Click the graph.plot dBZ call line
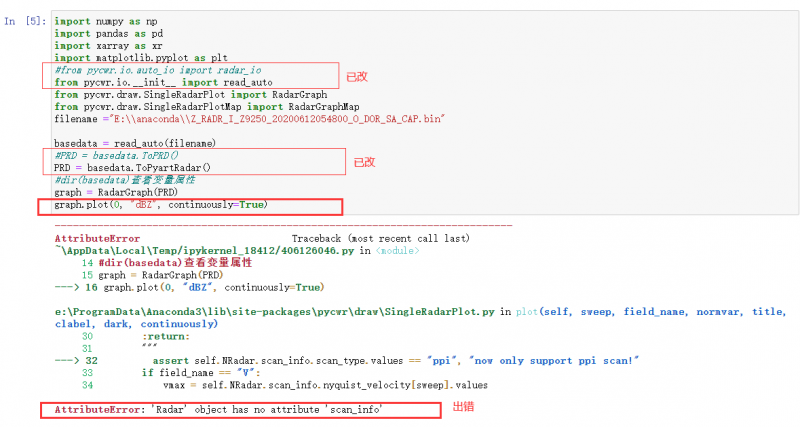Image resolution: width=800 pixels, height=427 pixels. pos(160,204)
